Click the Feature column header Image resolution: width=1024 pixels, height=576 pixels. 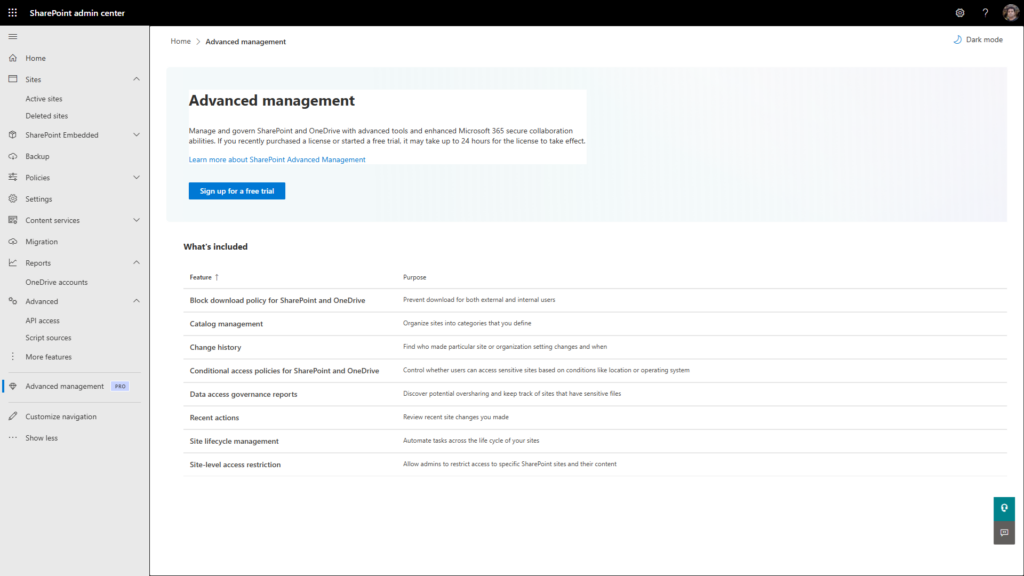pos(200,277)
